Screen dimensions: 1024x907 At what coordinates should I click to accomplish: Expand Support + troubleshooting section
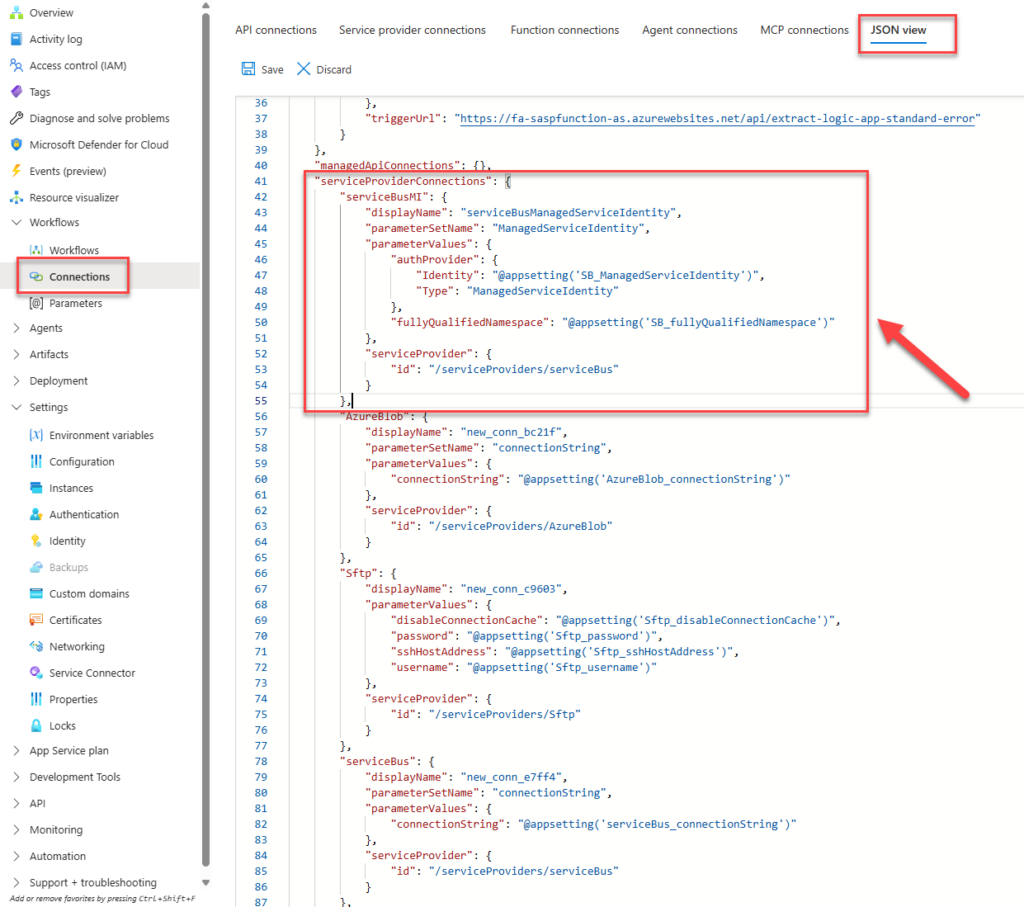coord(16,883)
